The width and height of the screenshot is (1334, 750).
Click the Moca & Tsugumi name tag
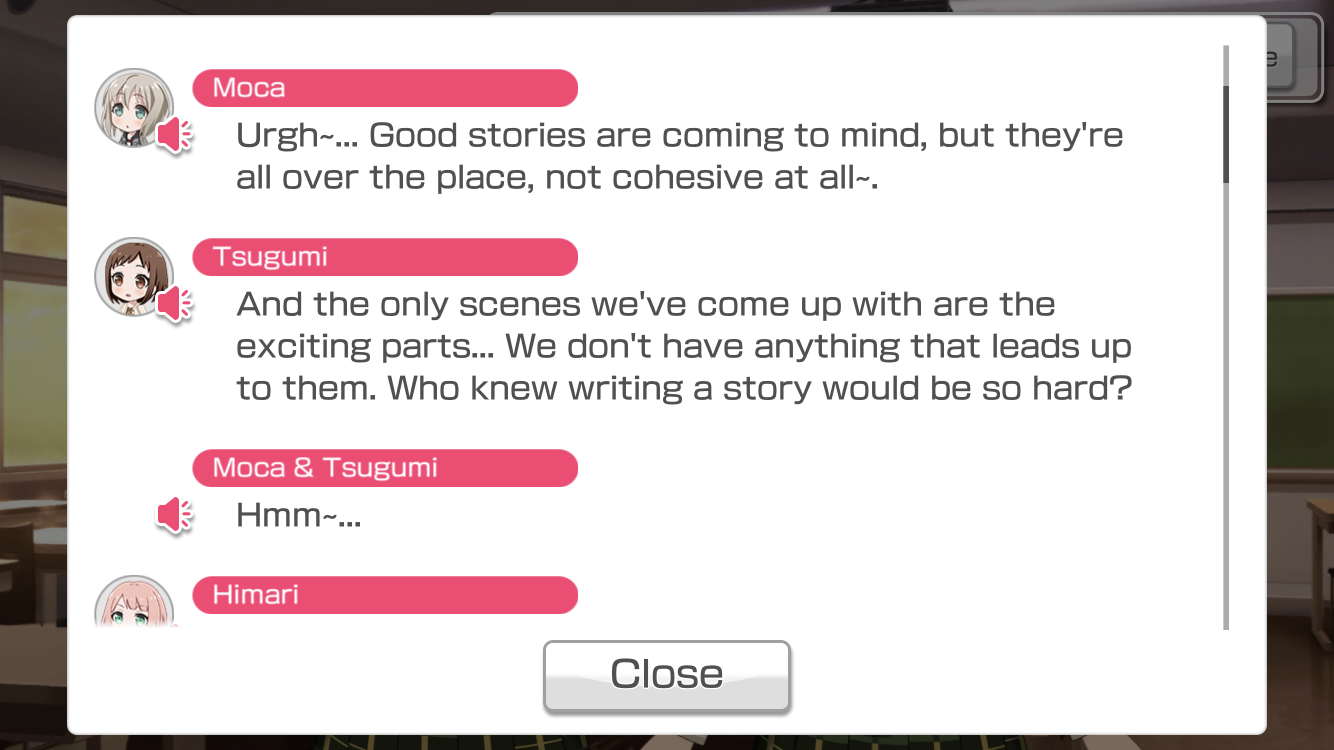point(385,468)
